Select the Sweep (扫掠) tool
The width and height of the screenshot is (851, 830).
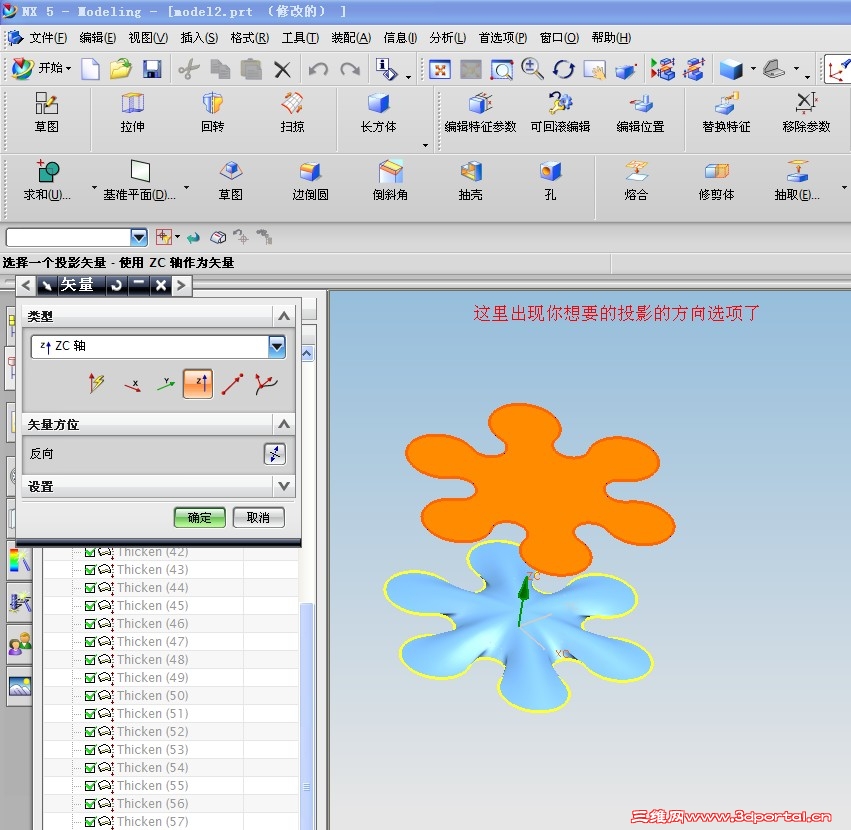tap(292, 112)
